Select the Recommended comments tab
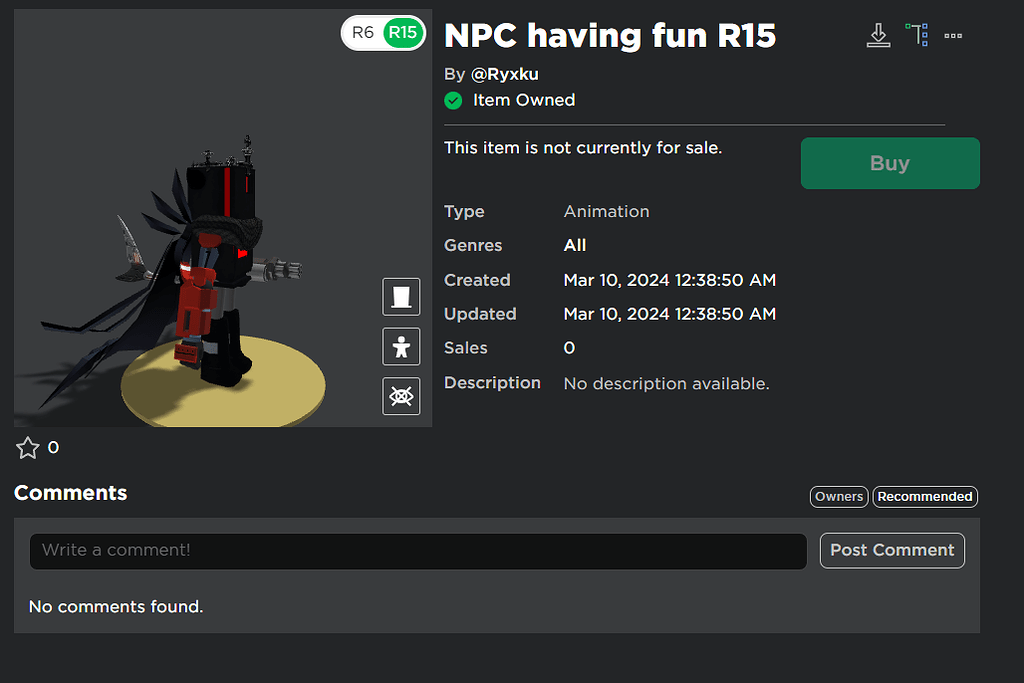This screenshot has width=1024, height=683. [925, 496]
